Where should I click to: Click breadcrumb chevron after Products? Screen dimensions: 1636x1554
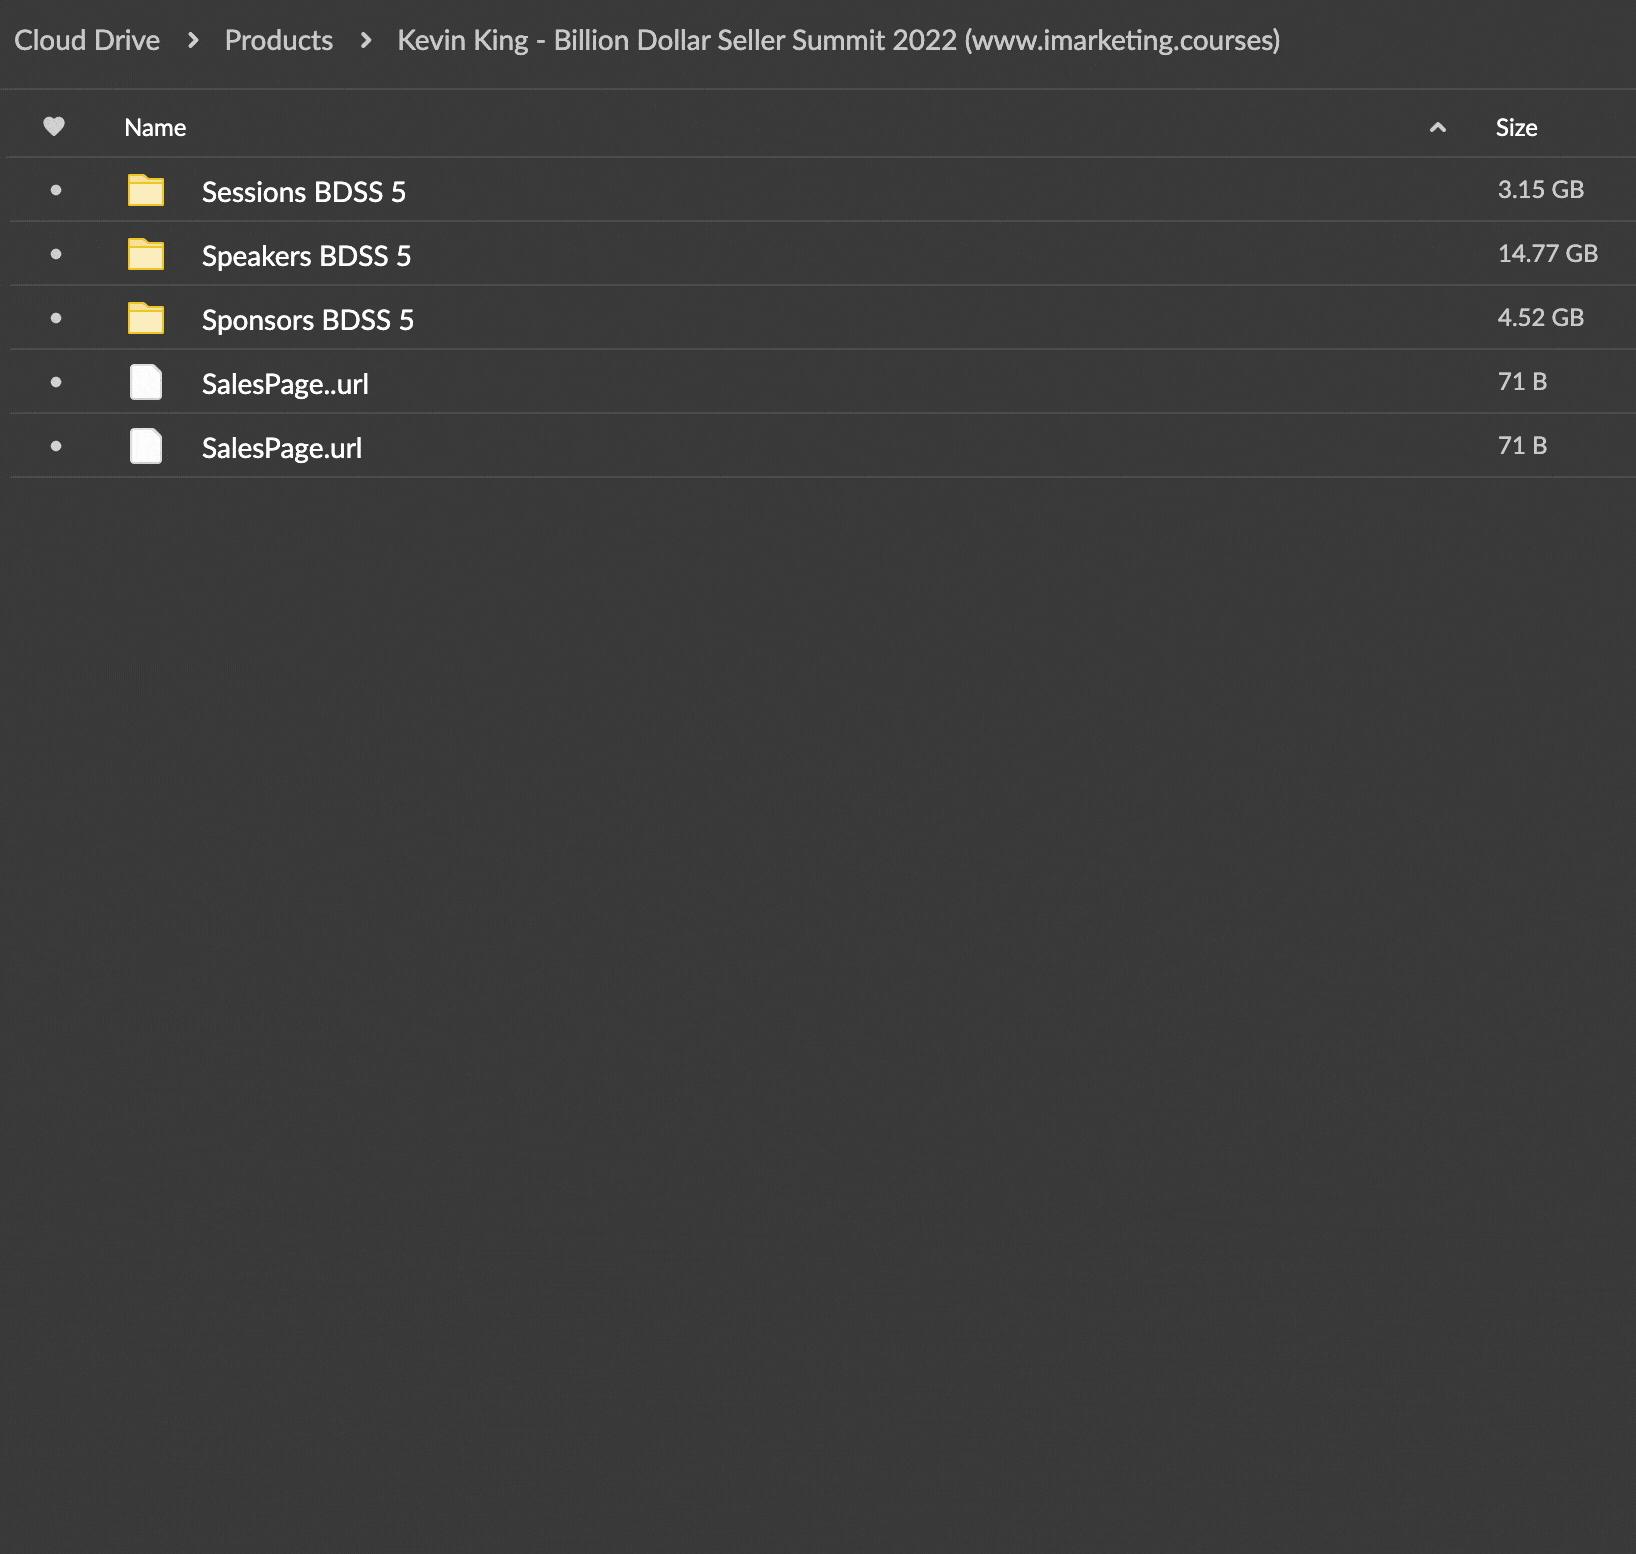(x=366, y=40)
